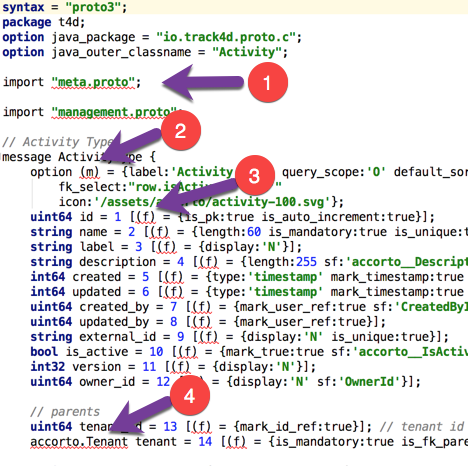Click the "meta.proto" import string

[x=93, y=82]
